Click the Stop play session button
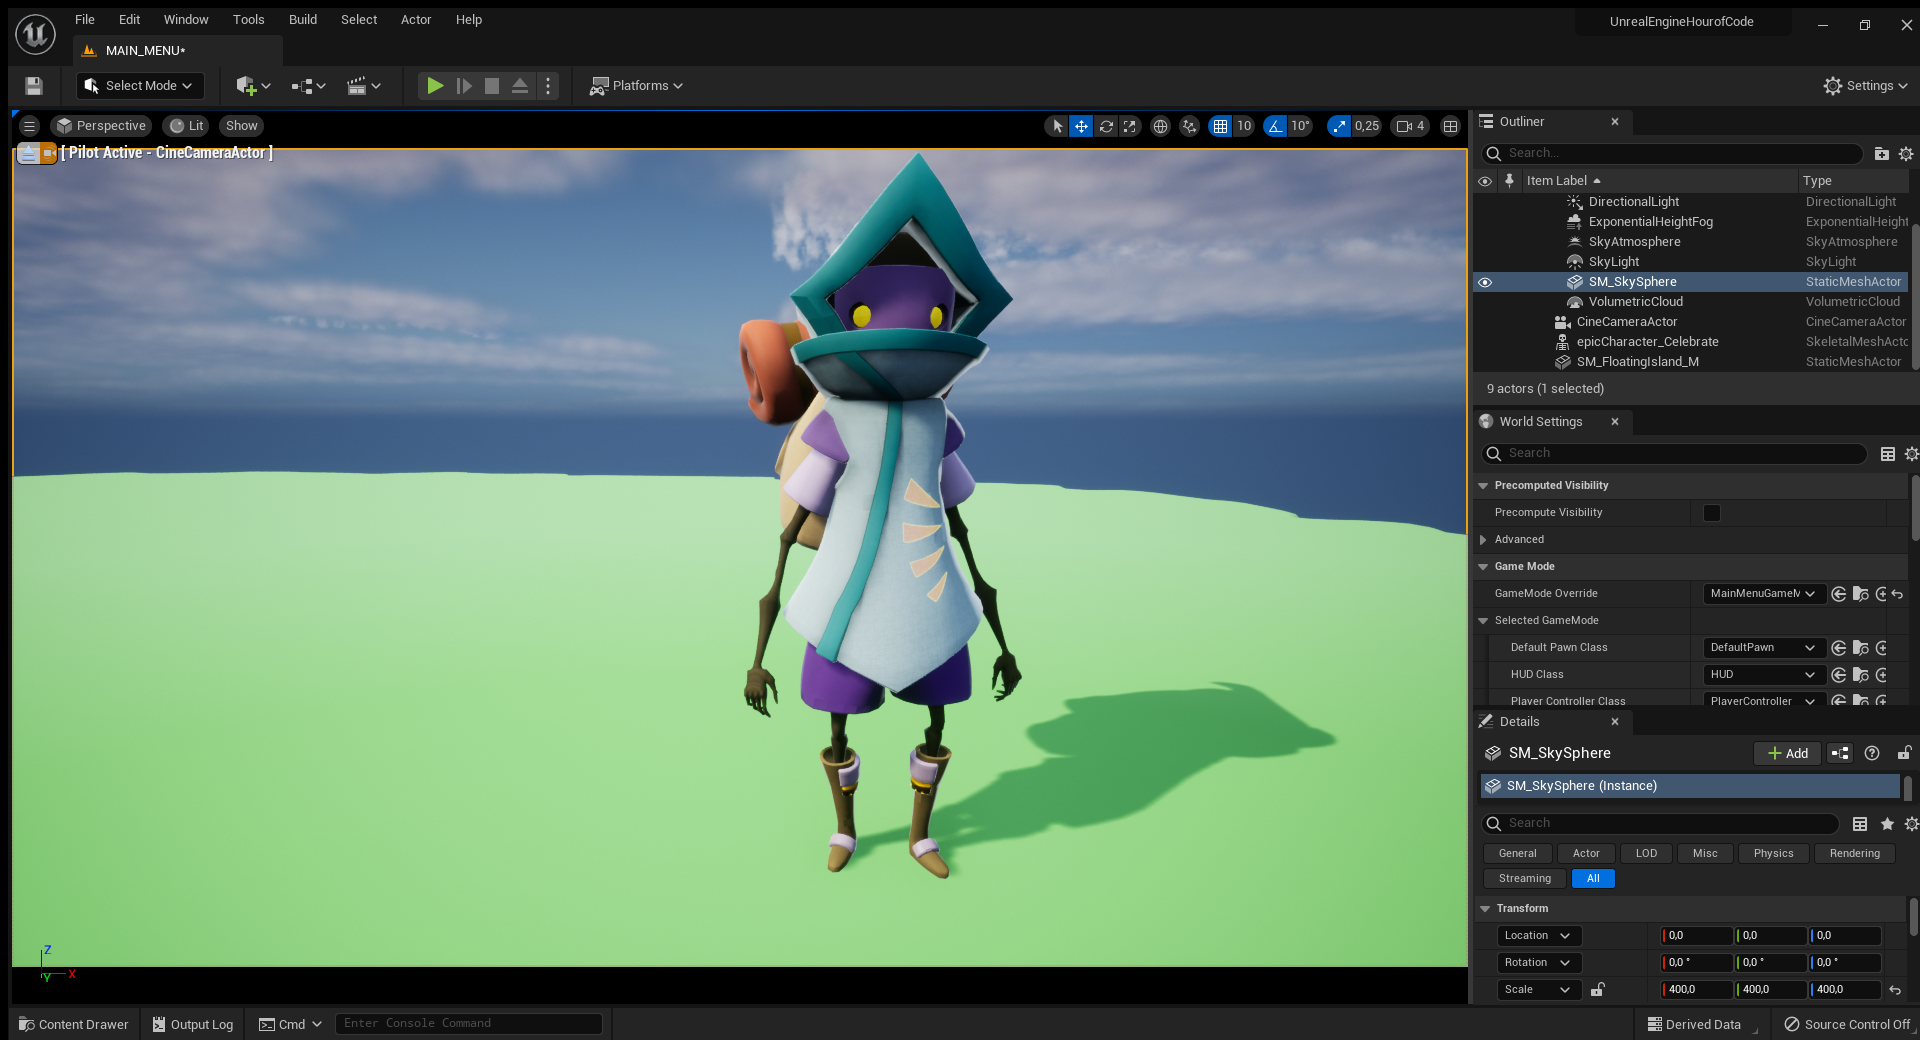 492,86
